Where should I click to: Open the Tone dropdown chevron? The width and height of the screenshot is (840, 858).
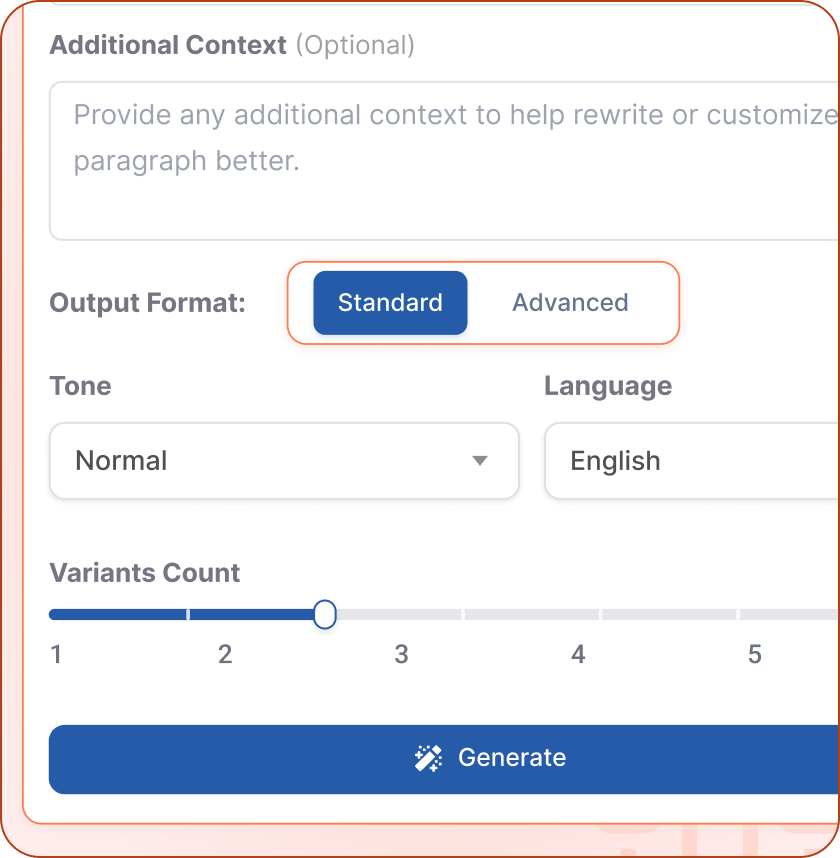click(x=481, y=461)
